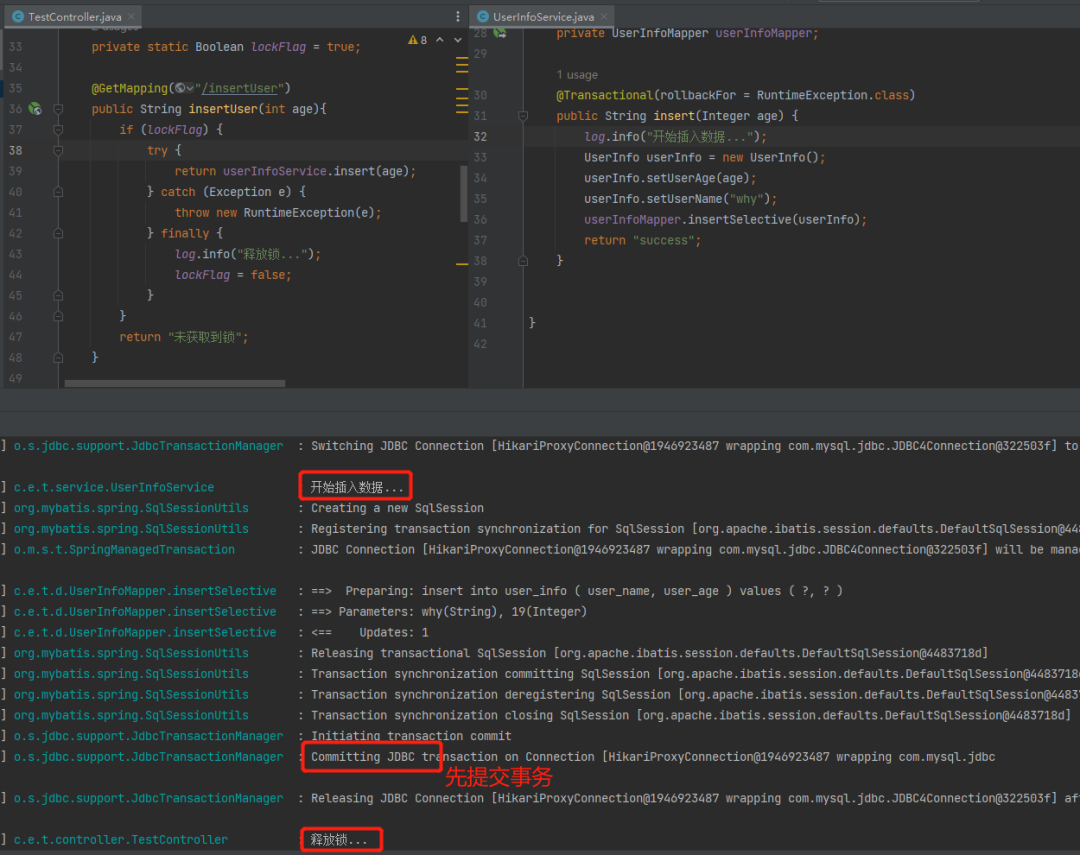Screen dimensions: 1080x855
Task: Click the fold end marker on line 46
Action: tap(59, 316)
